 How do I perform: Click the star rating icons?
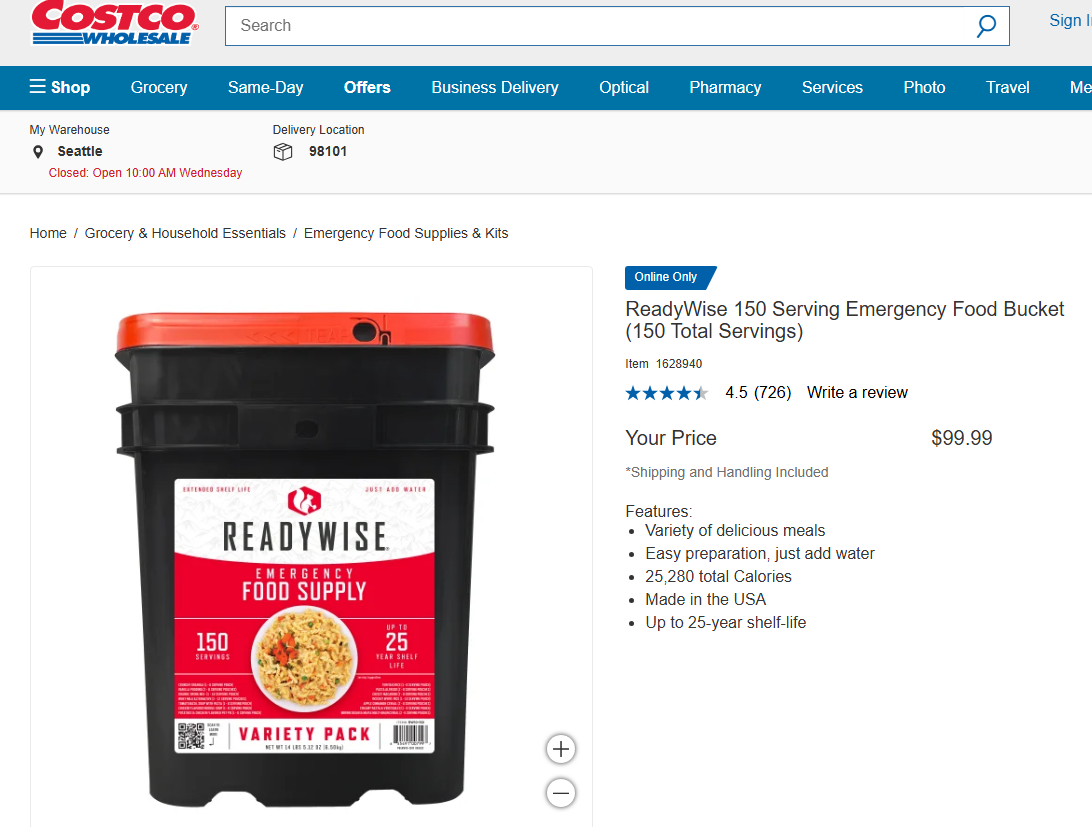click(666, 393)
